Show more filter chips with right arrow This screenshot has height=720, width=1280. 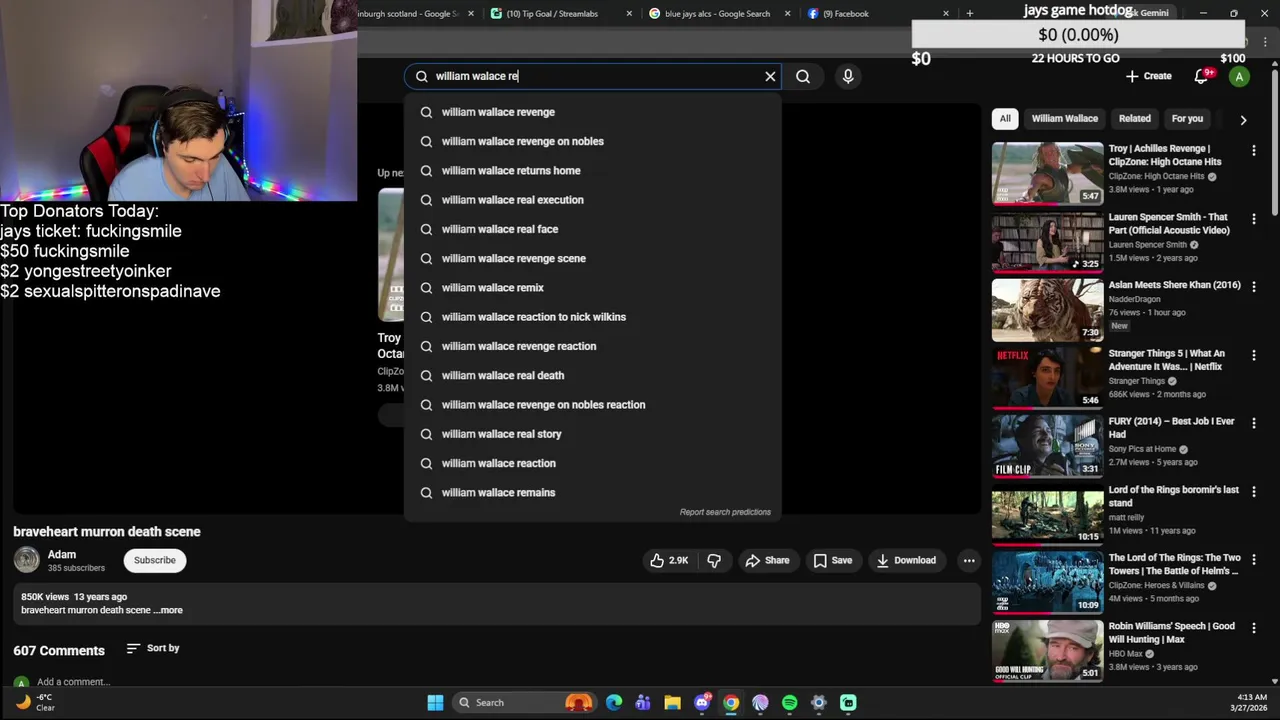click(1243, 119)
